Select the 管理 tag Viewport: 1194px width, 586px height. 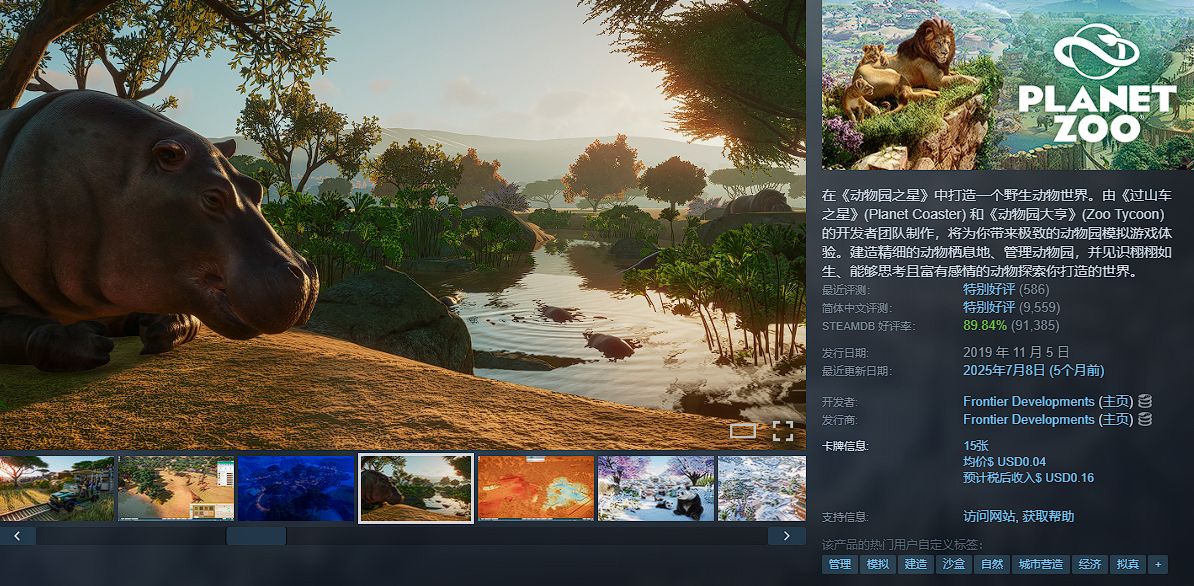pyautogui.click(x=839, y=564)
